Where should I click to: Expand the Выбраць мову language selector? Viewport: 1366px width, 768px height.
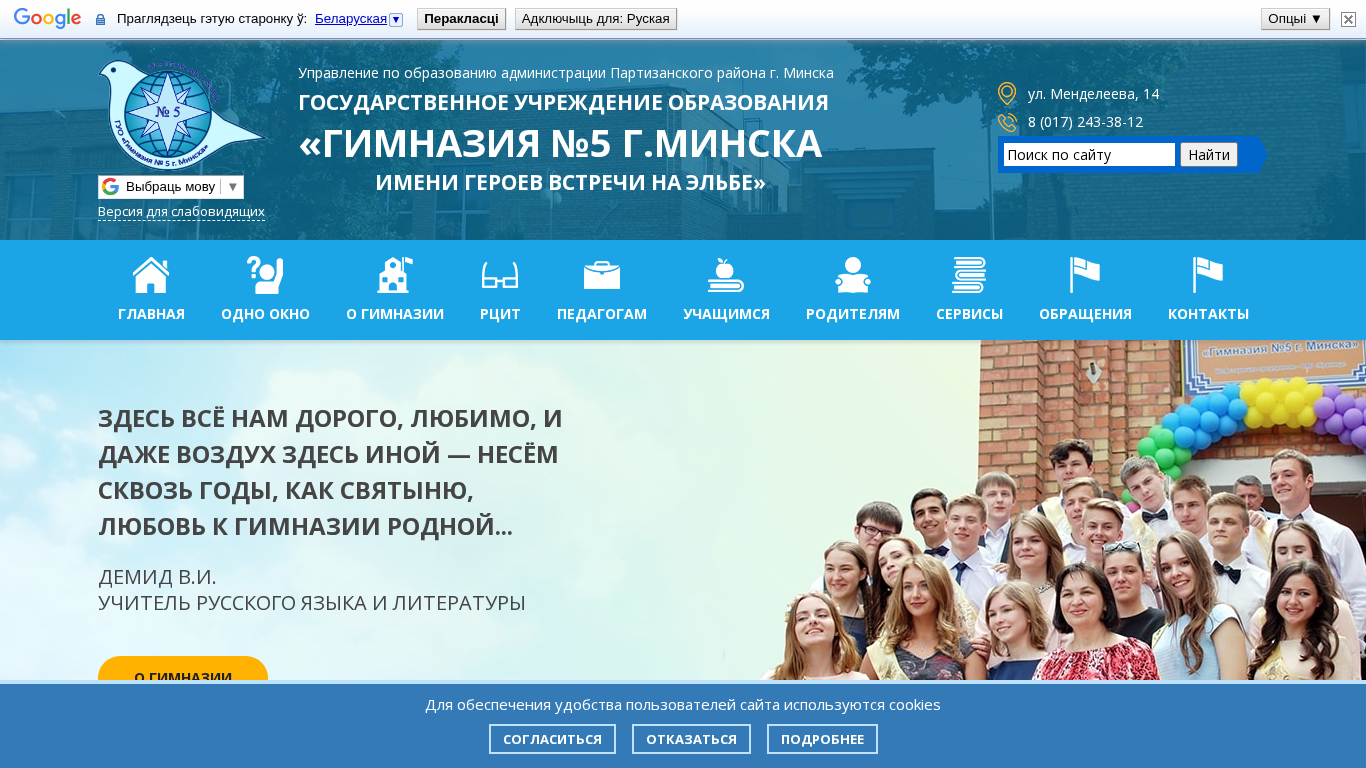171,187
